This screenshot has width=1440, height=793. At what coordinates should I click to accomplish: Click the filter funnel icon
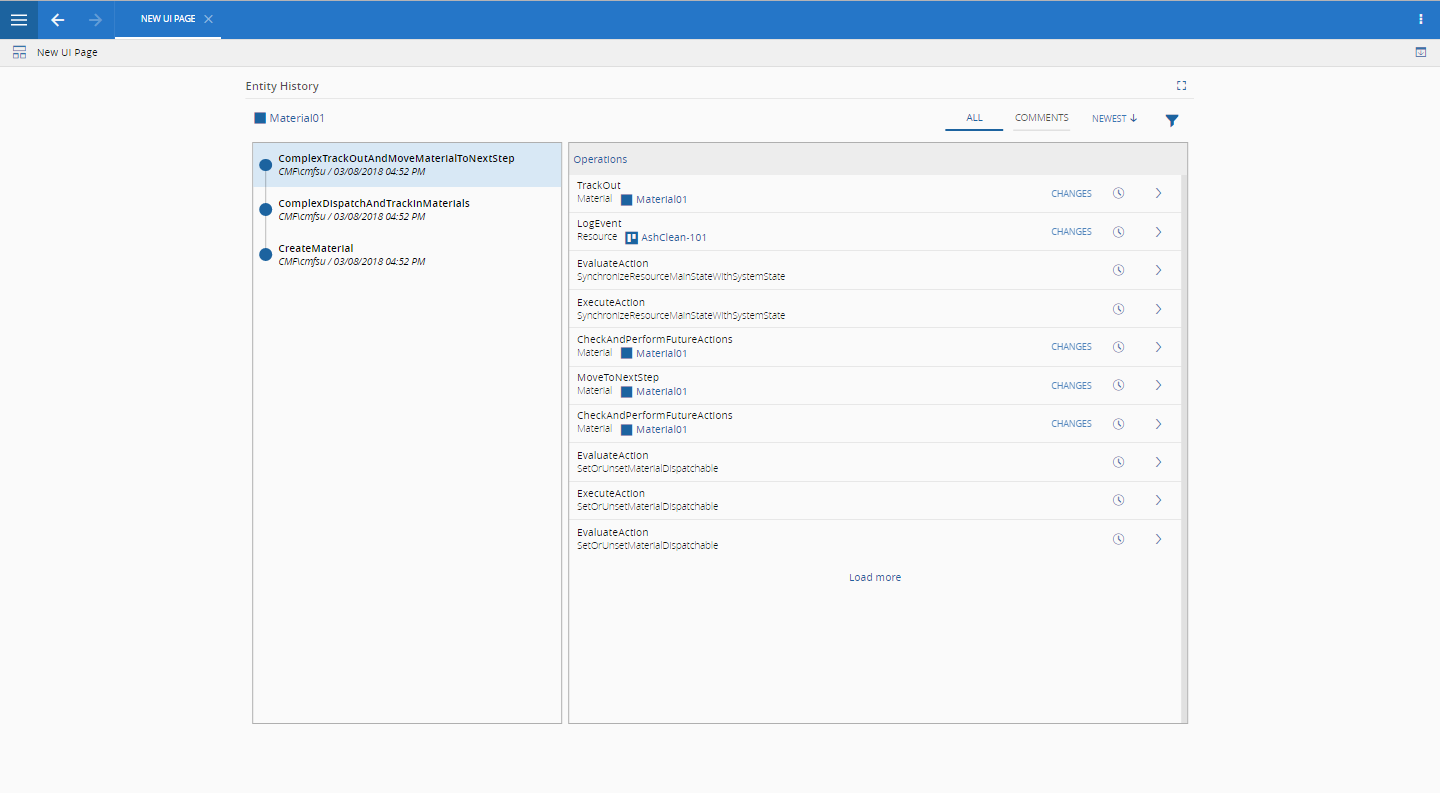pyautogui.click(x=1172, y=120)
